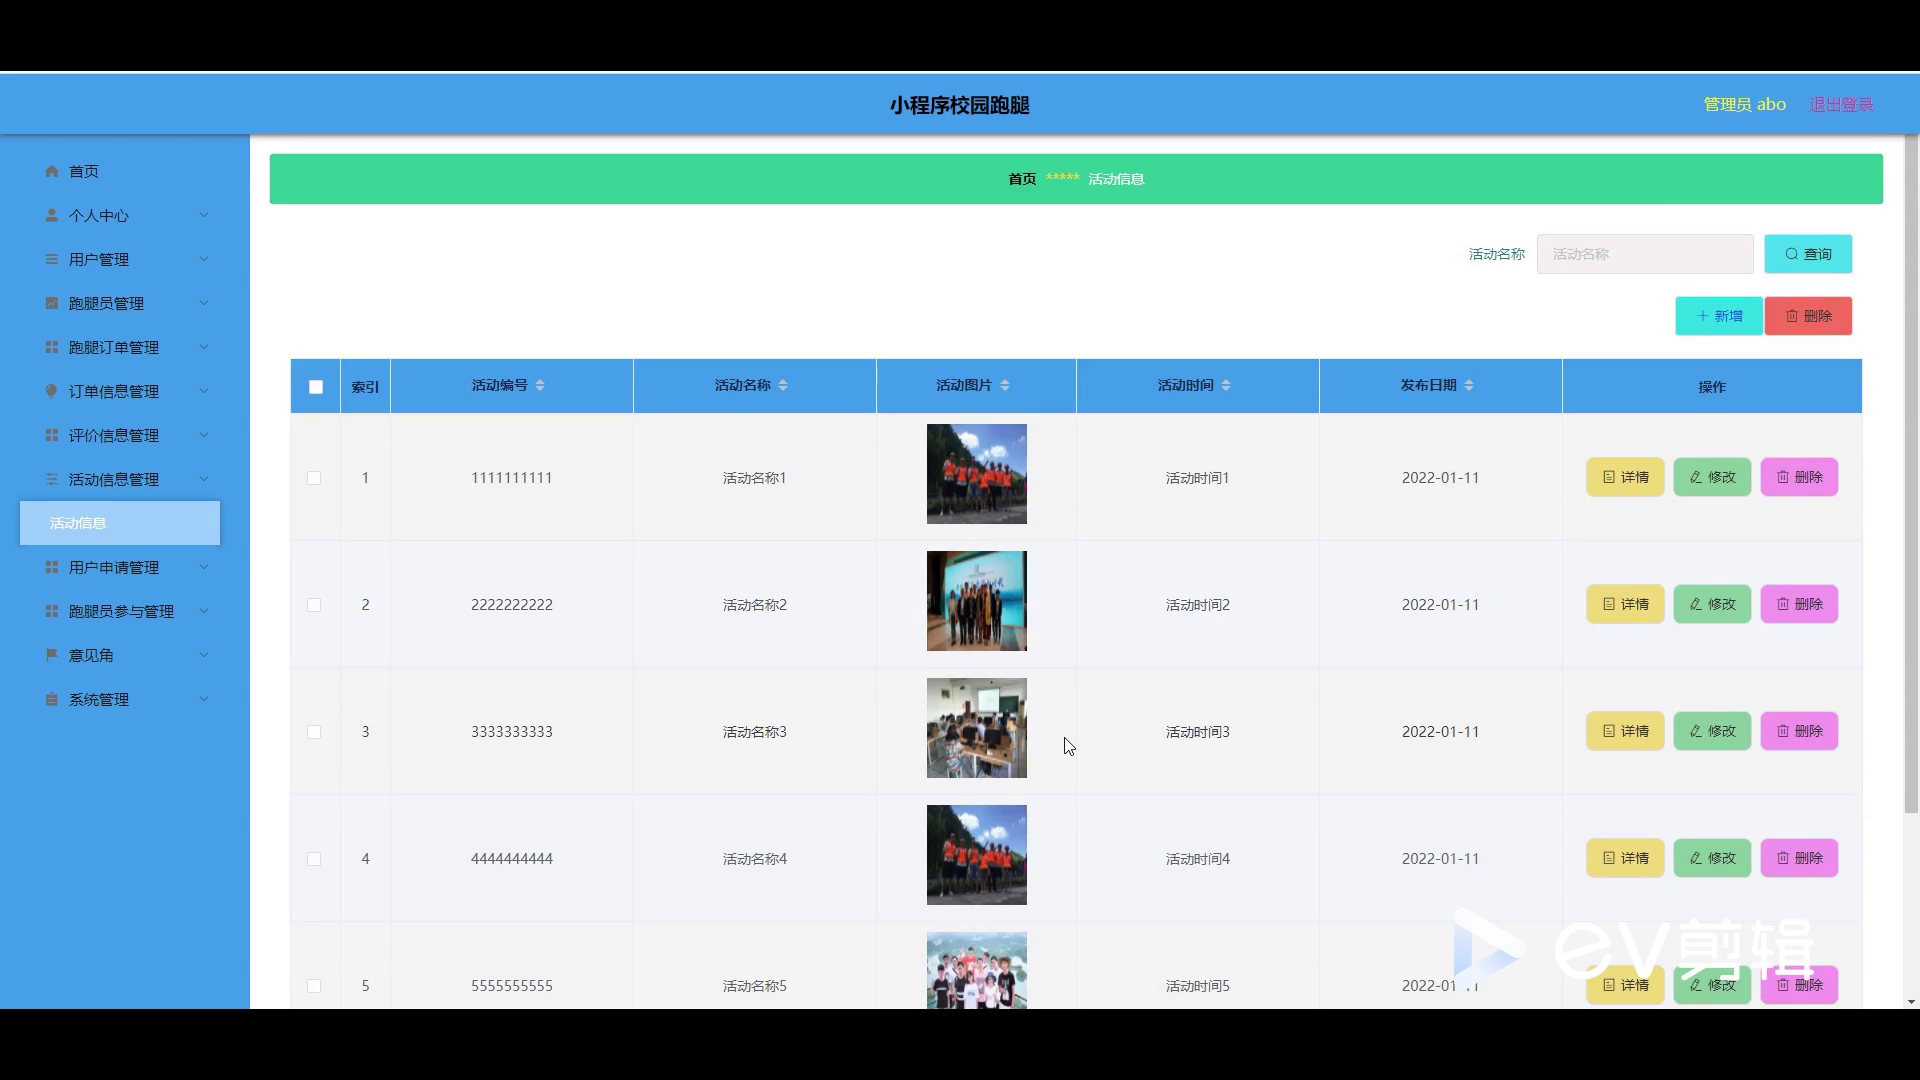
Task: Click the 新增 add button
Action: coord(1719,316)
